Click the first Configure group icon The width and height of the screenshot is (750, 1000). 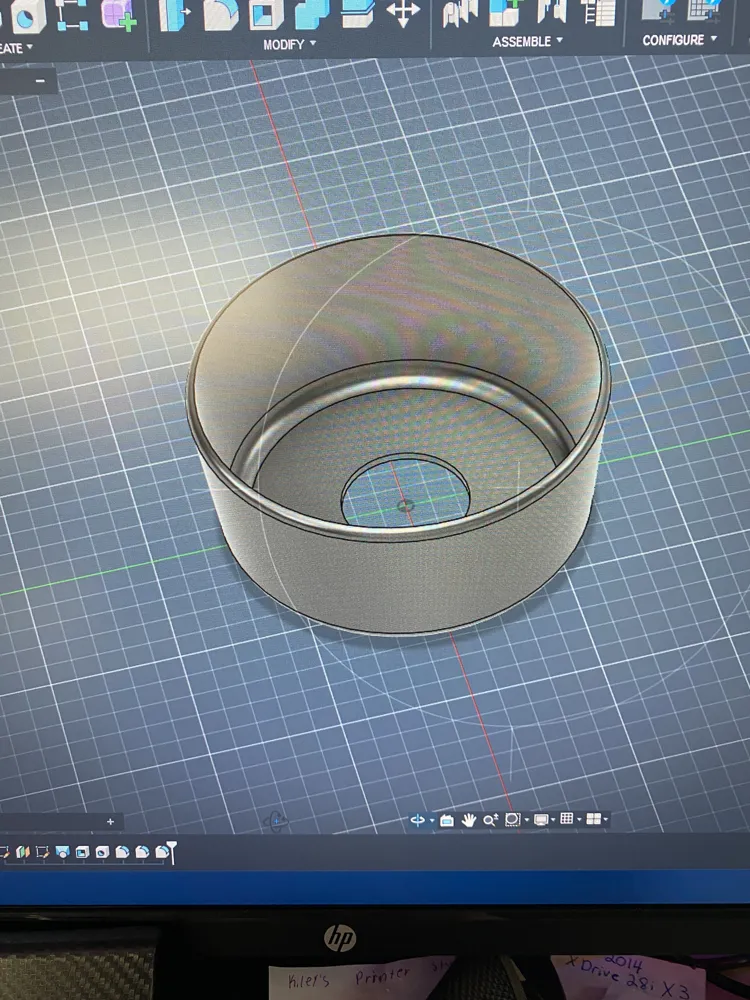659,11
